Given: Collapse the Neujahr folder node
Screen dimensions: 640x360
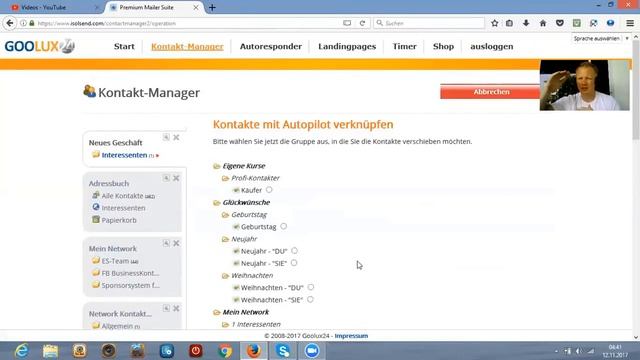Looking at the screenshot, I should coord(225,239).
